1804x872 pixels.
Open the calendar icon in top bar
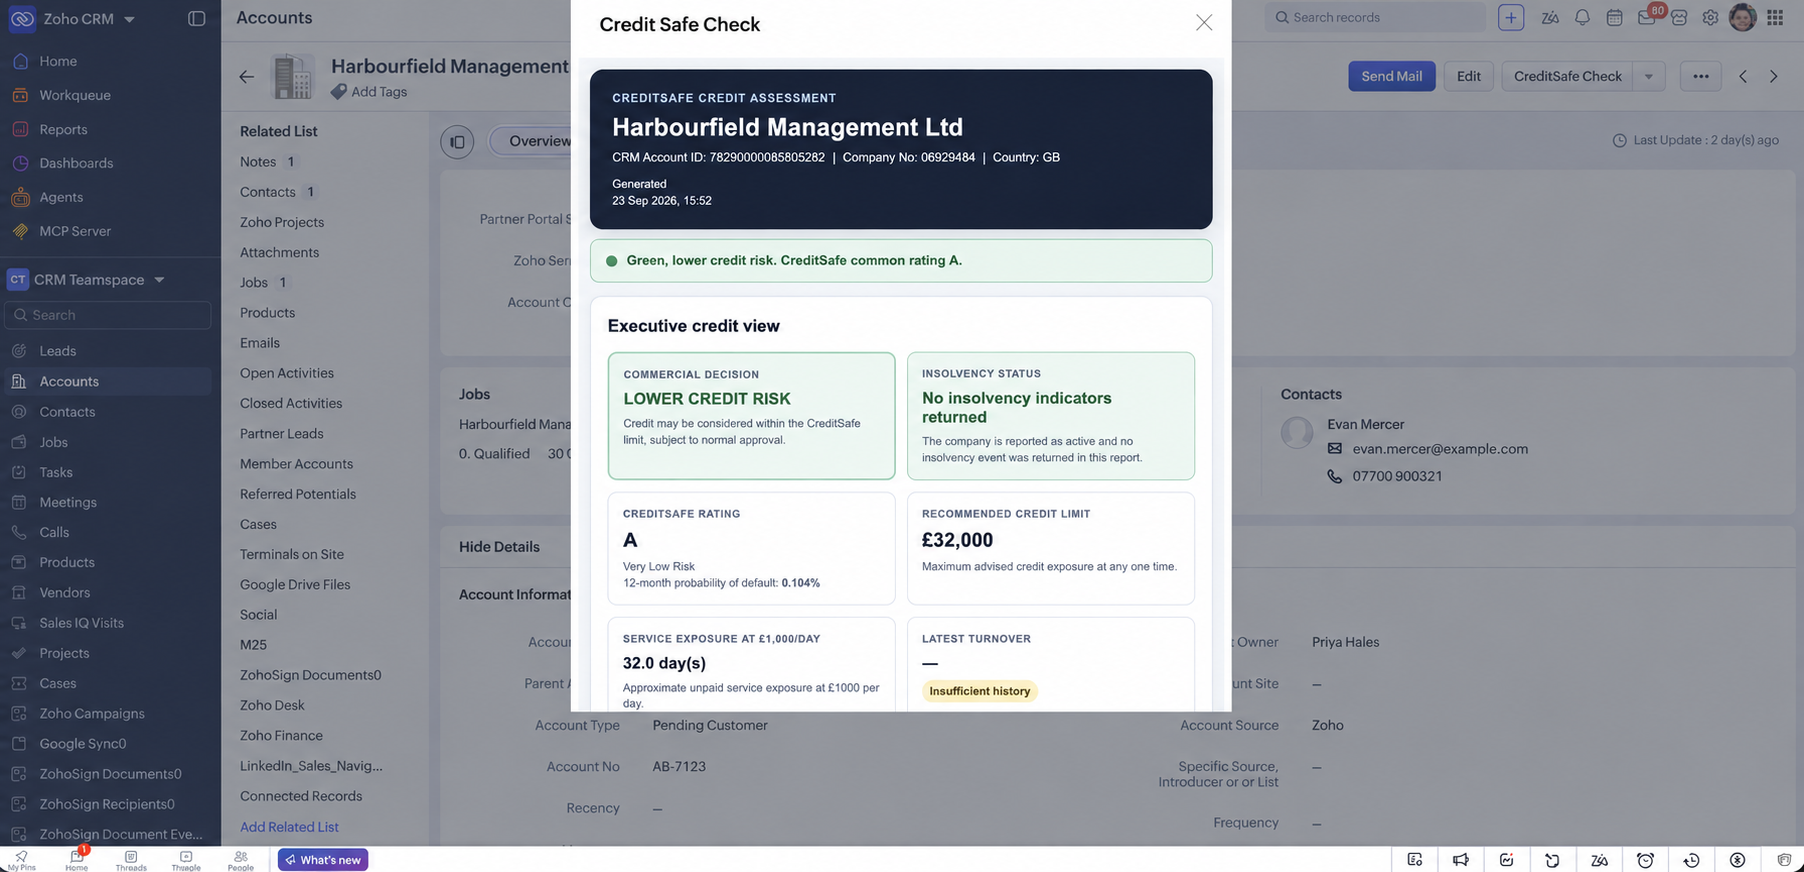(x=1614, y=17)
